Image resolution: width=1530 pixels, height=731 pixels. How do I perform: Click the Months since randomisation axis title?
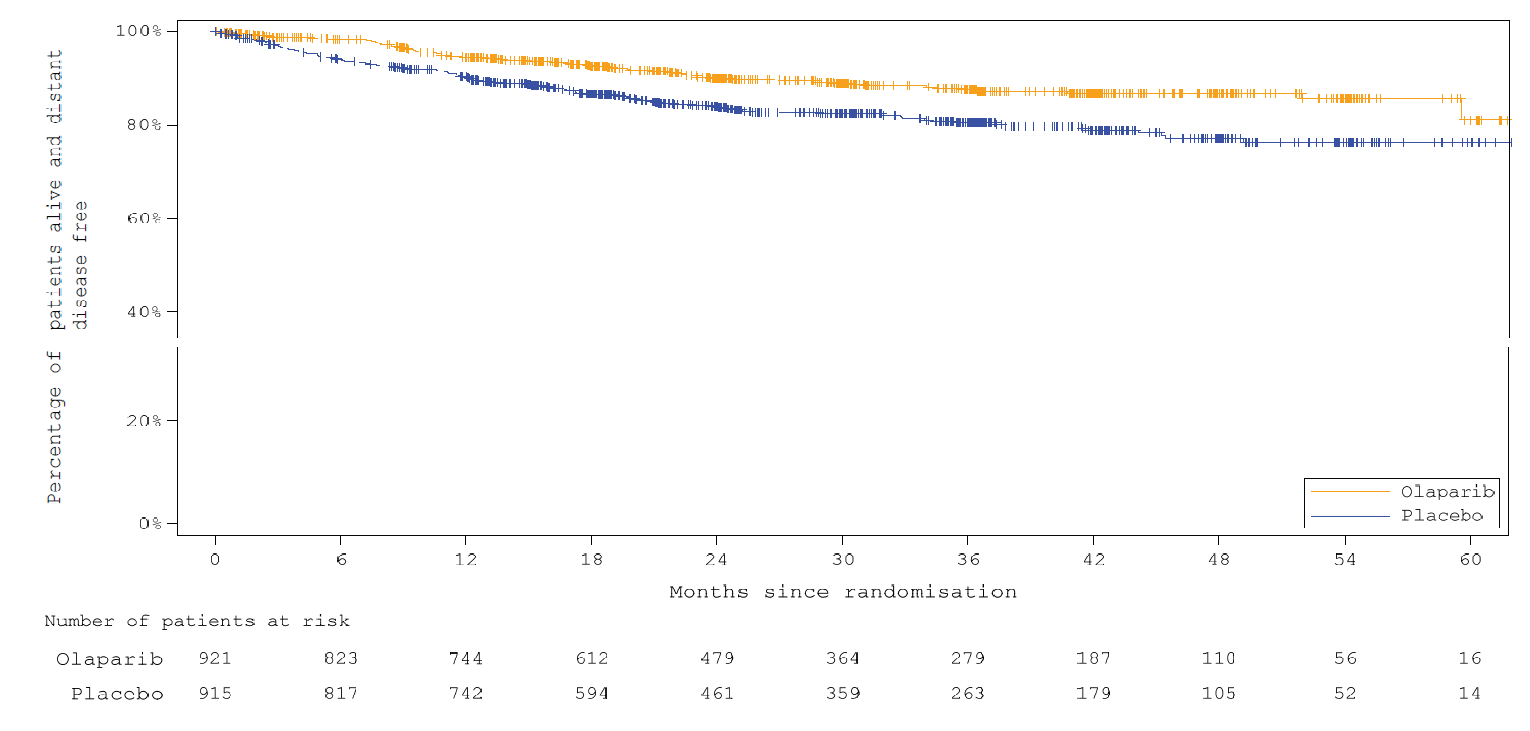pos(843,592)
